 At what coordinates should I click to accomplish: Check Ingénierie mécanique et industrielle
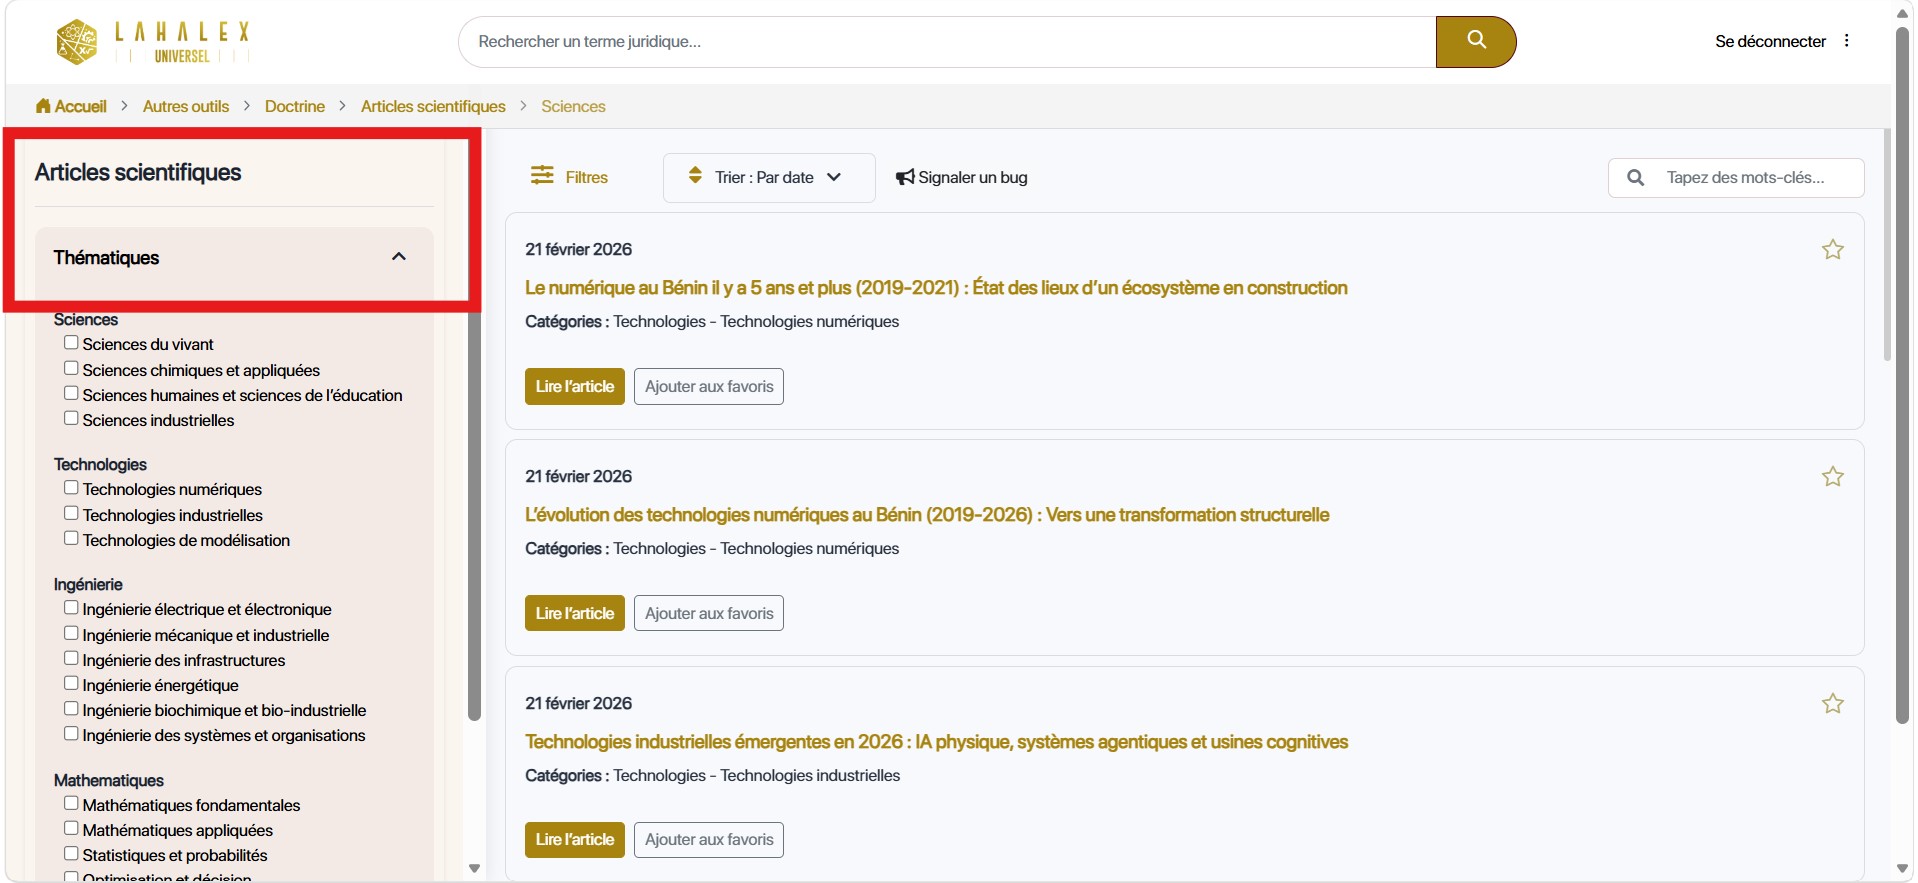pyautogui.click(x=71, y=634)
